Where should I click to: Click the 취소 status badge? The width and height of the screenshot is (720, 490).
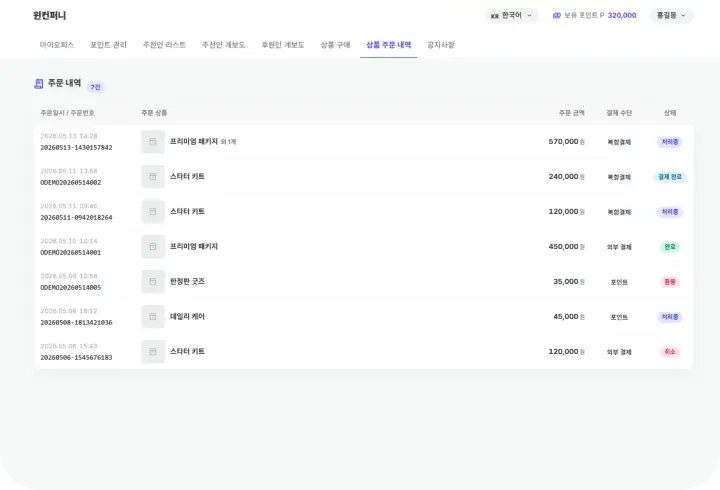pos(669,352)
